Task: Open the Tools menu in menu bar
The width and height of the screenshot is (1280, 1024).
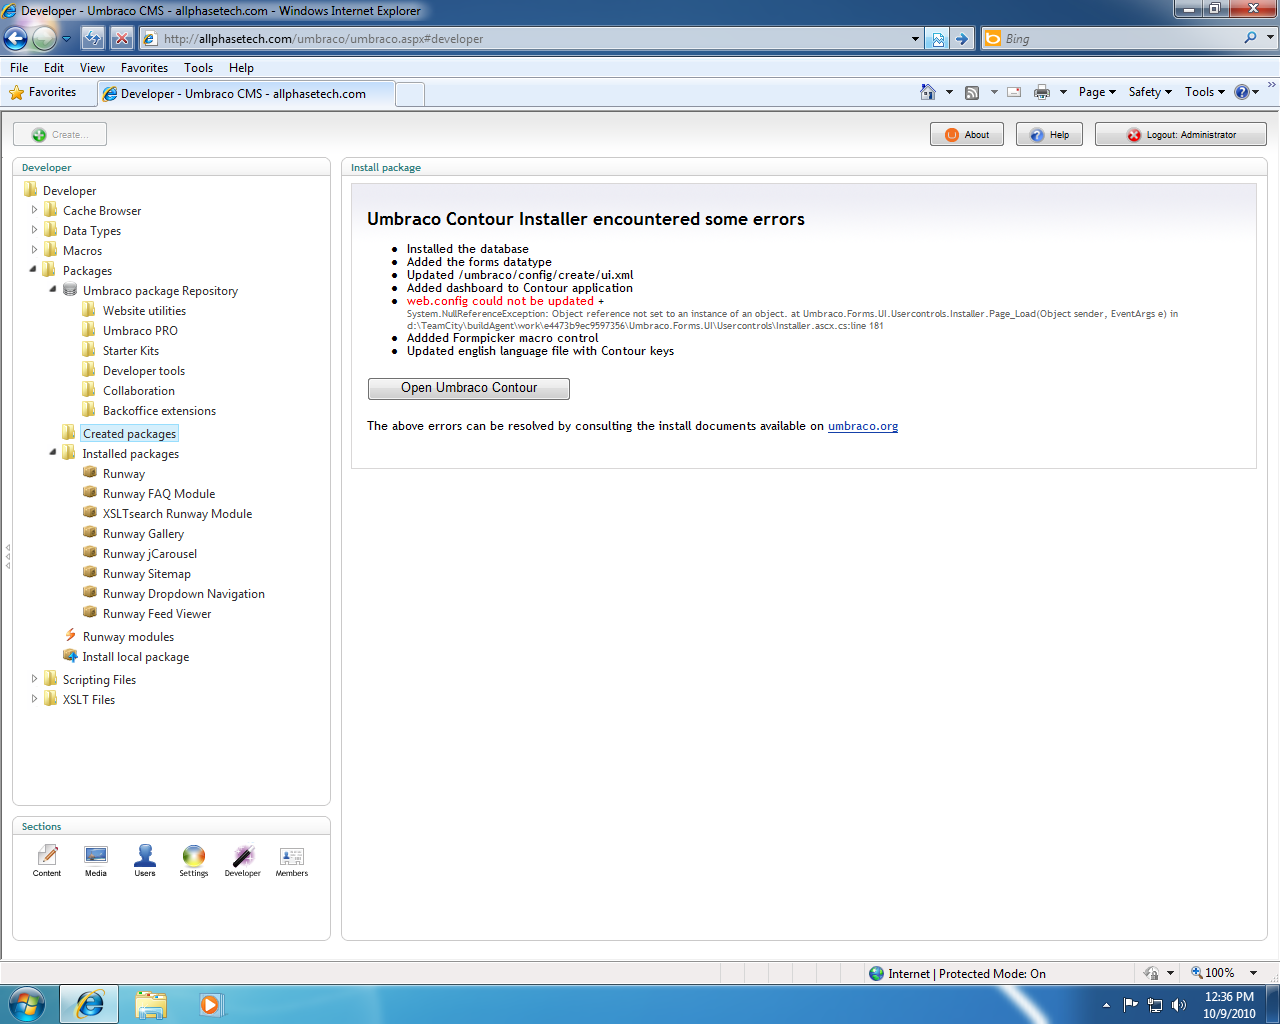Action: click(x=198, y=68)
